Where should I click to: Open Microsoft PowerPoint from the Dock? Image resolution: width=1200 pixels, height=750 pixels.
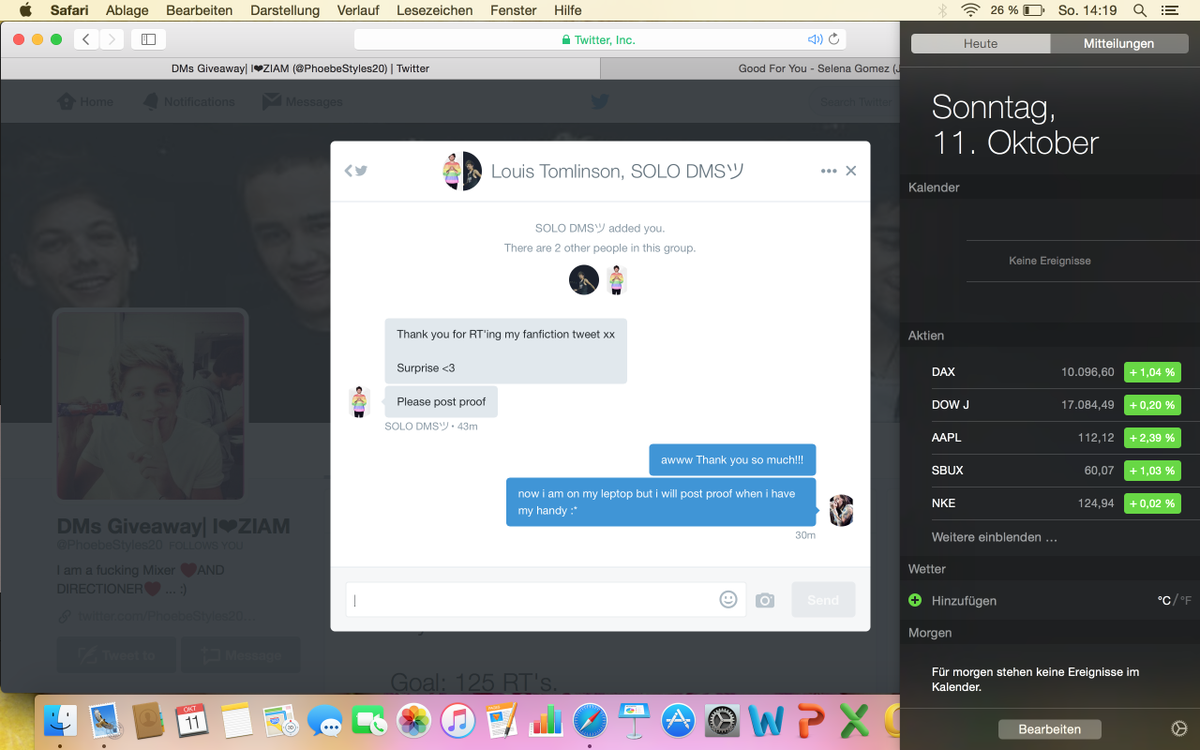[x=810, y=721]
